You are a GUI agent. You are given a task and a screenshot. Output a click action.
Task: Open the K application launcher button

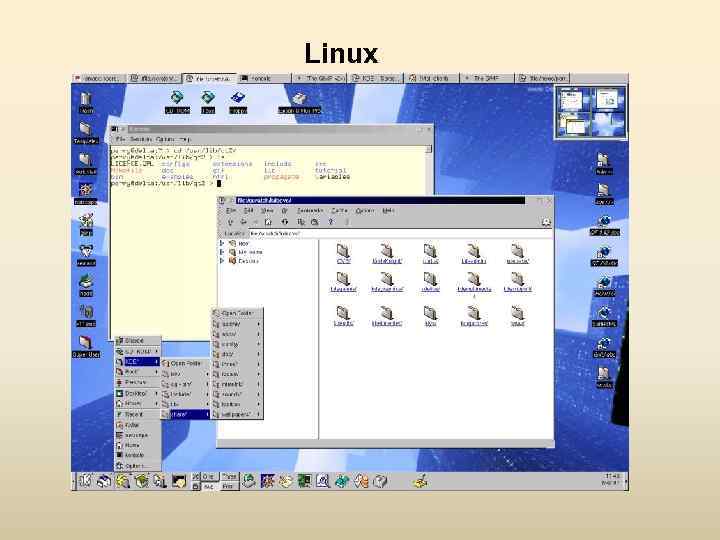click(x=85, y=481)
